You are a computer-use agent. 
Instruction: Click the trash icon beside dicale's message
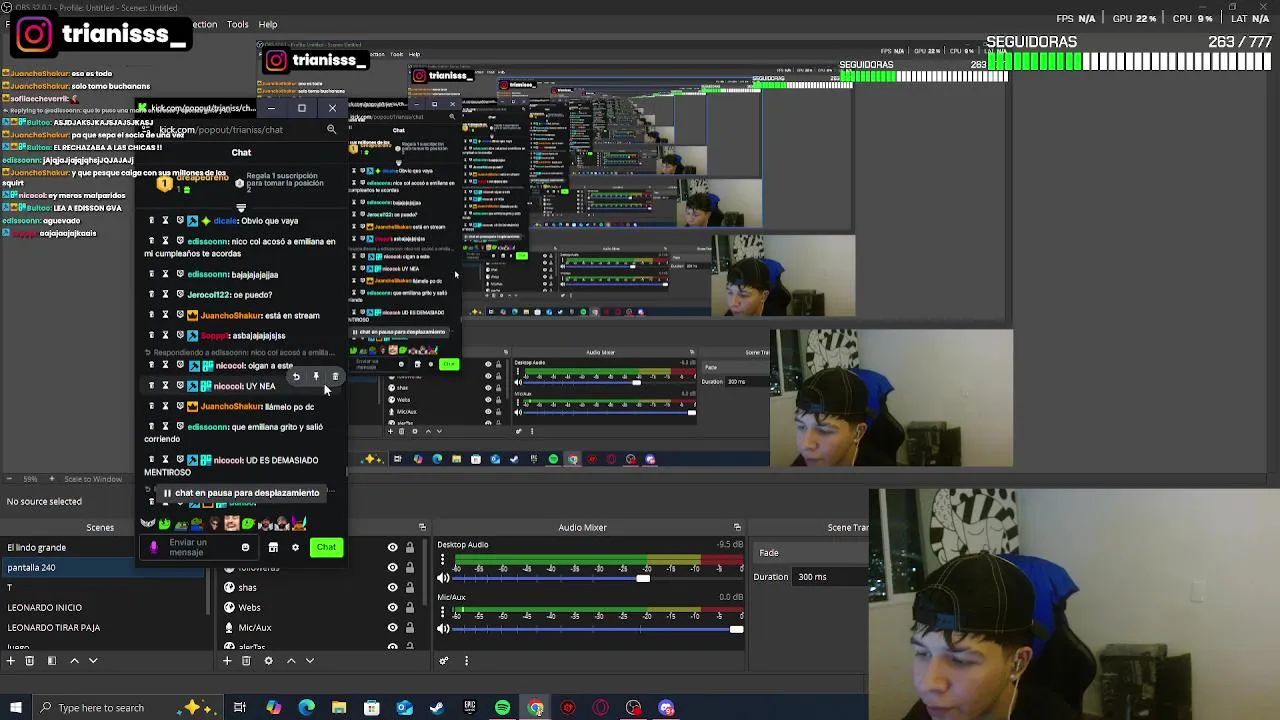click(x=152, y=221)
